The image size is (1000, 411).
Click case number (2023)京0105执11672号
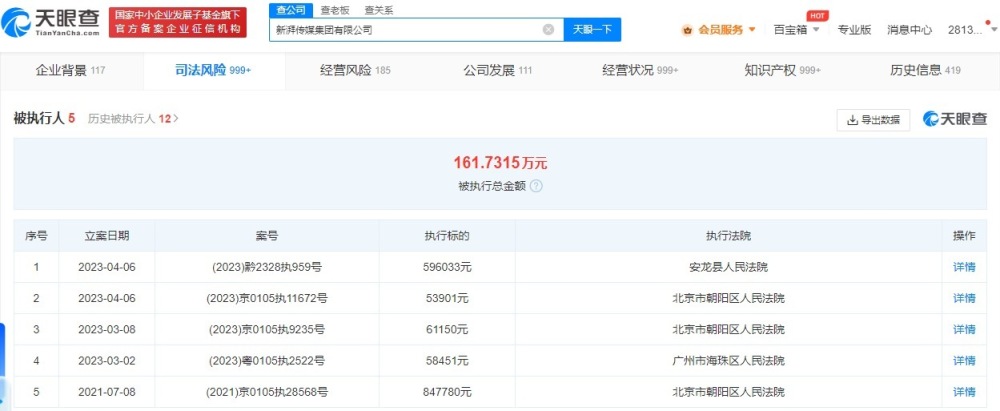pos(267,298)
